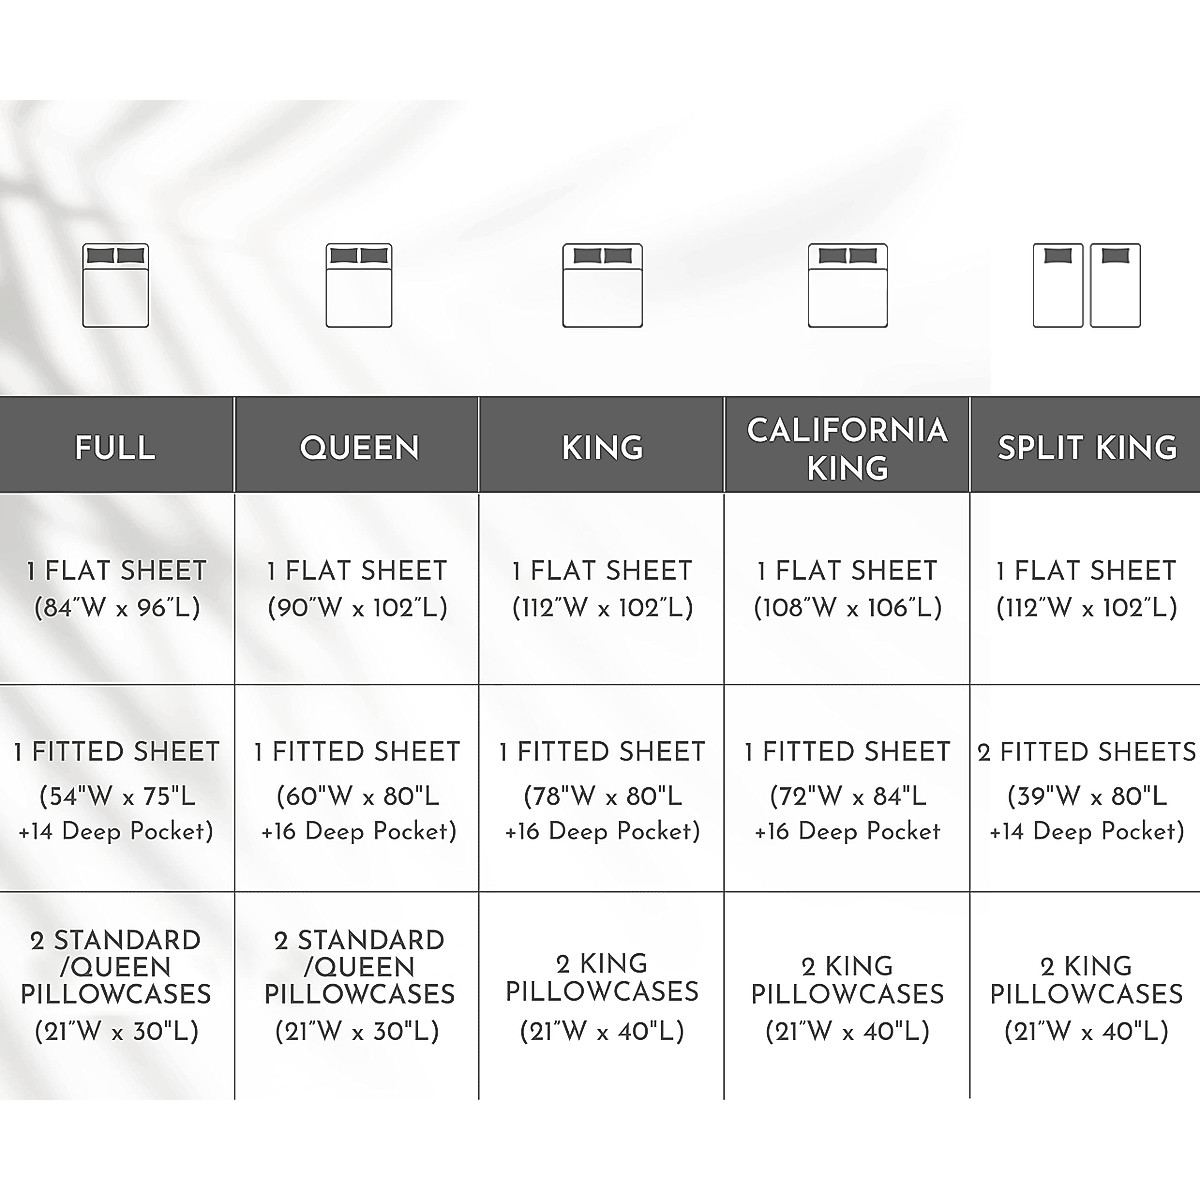Click the Split King twin beds icon
The width and height of the screenshot is (1200, 1200).
[x=1087, y=285]
